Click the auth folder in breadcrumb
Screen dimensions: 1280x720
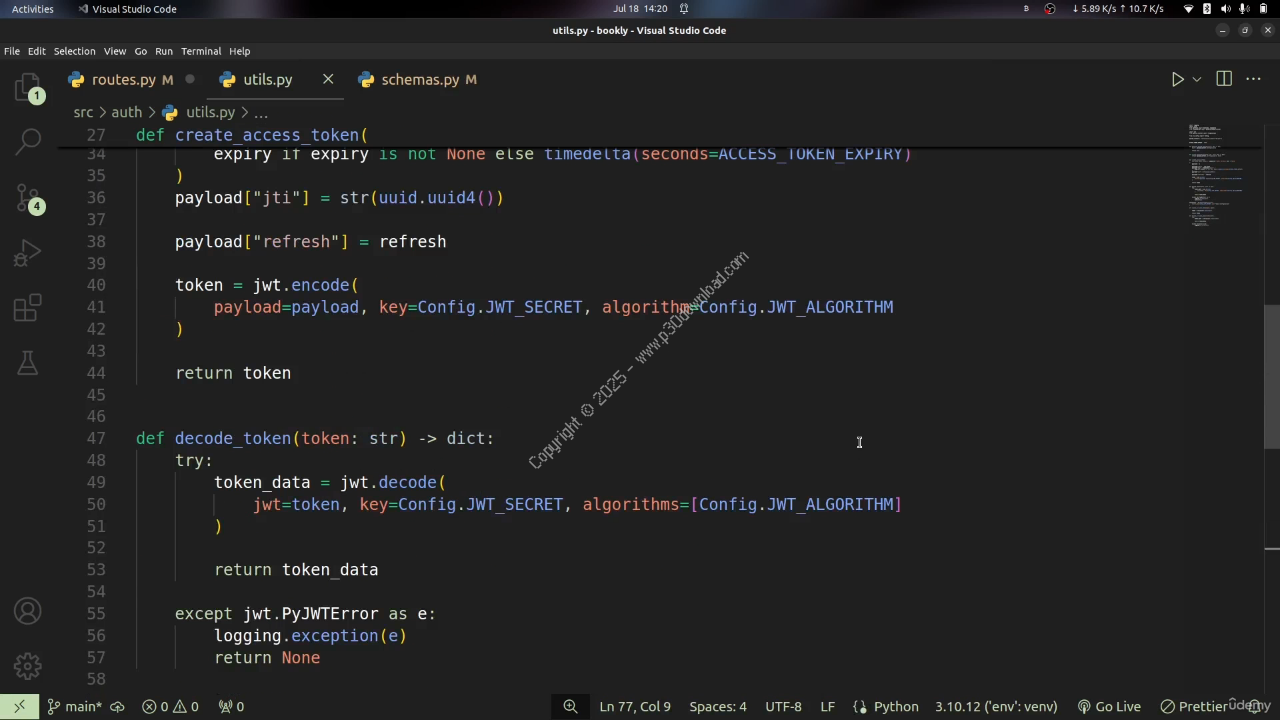[126, 112]
